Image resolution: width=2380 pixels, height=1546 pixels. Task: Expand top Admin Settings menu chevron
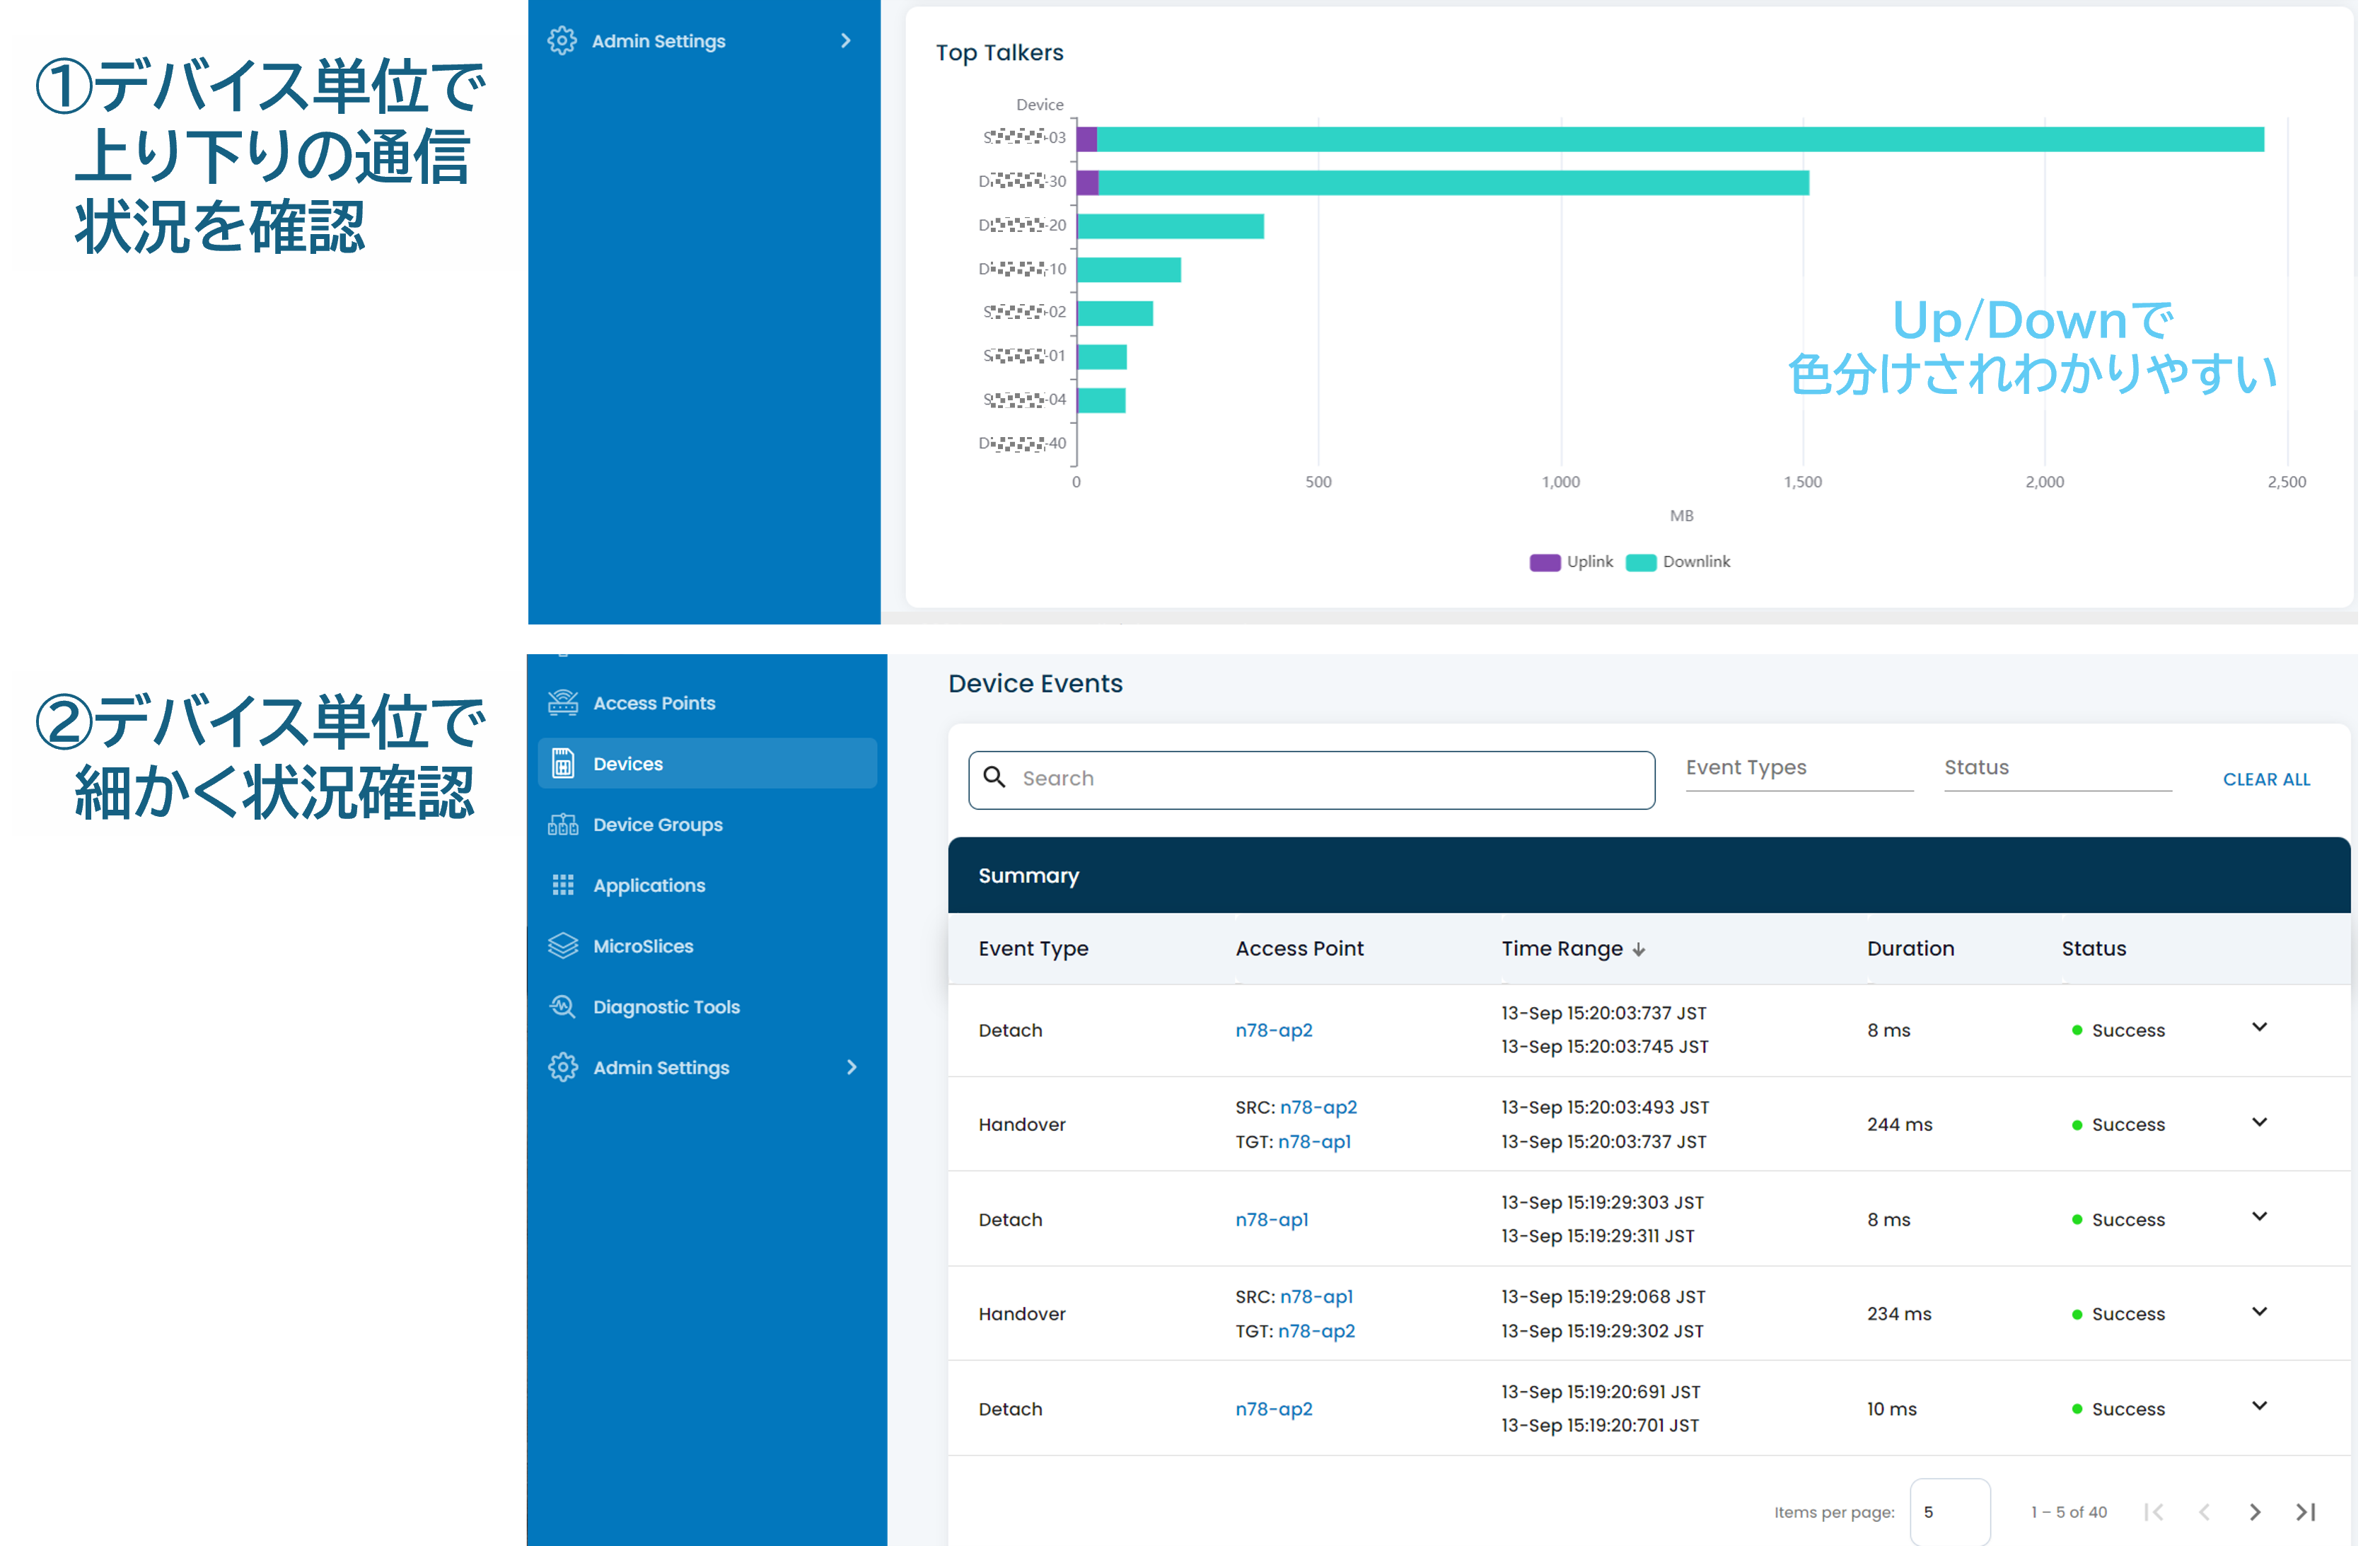tap(846, 41)
